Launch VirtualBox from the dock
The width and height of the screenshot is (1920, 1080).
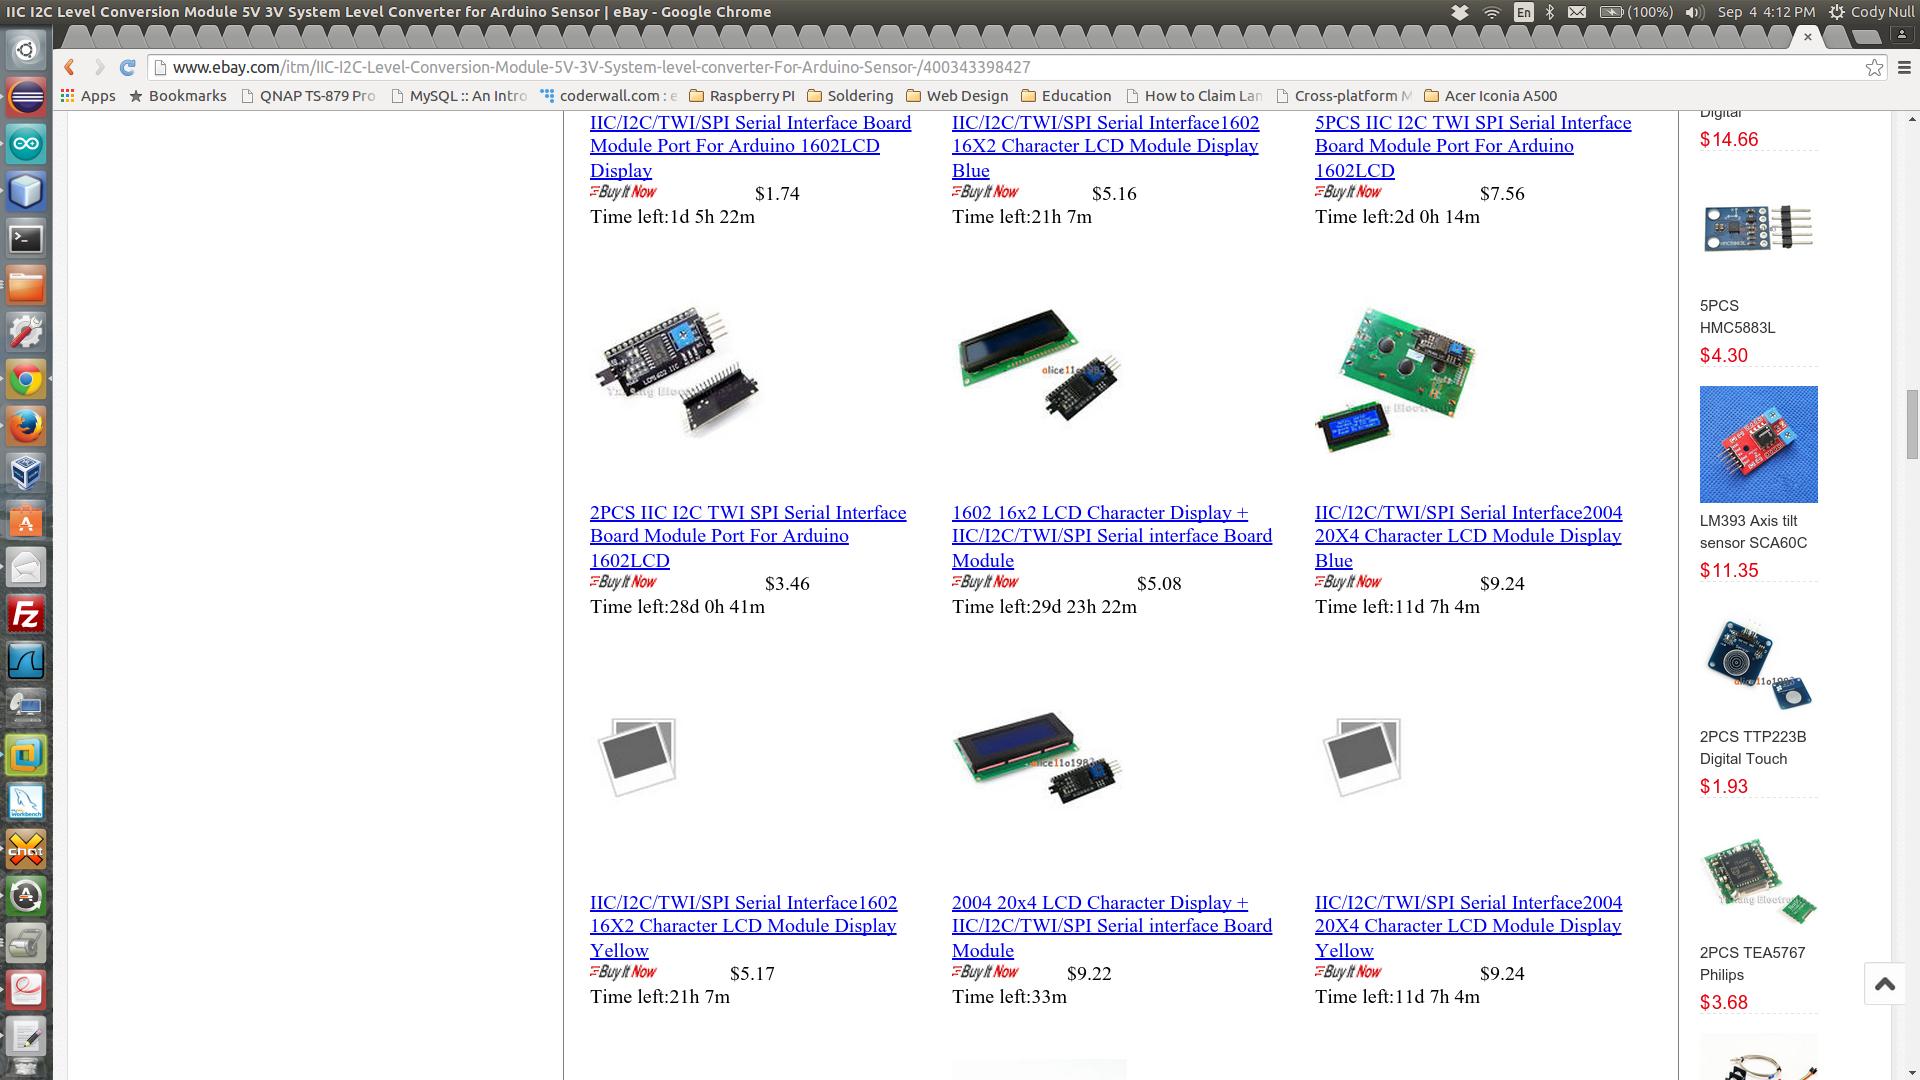pyautogui.click(x=26, y=473)
